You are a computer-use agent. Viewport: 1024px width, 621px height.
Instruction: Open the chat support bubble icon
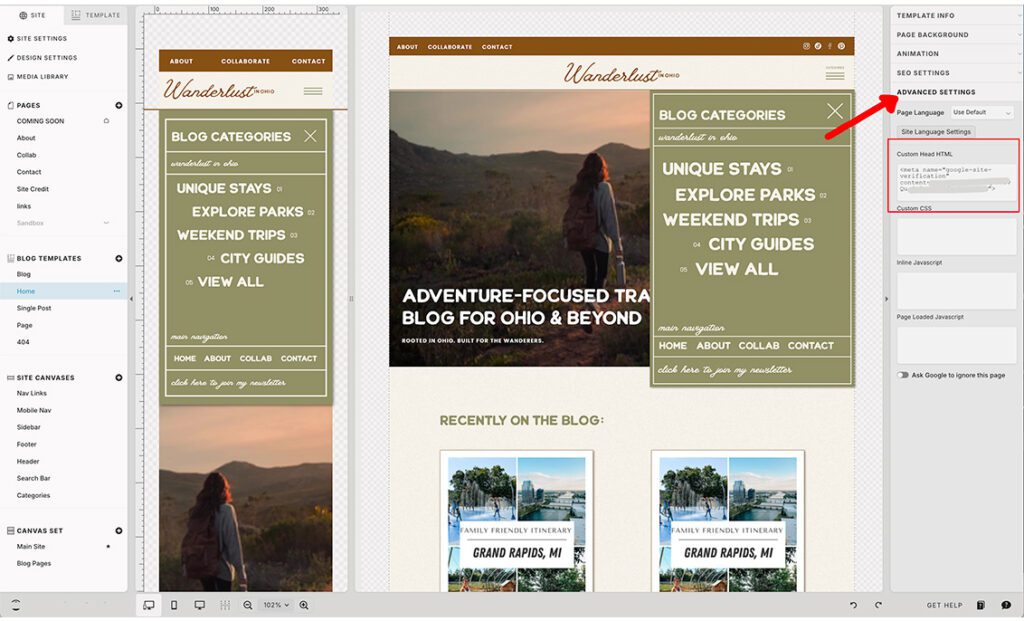click(x=1006, y=605)
